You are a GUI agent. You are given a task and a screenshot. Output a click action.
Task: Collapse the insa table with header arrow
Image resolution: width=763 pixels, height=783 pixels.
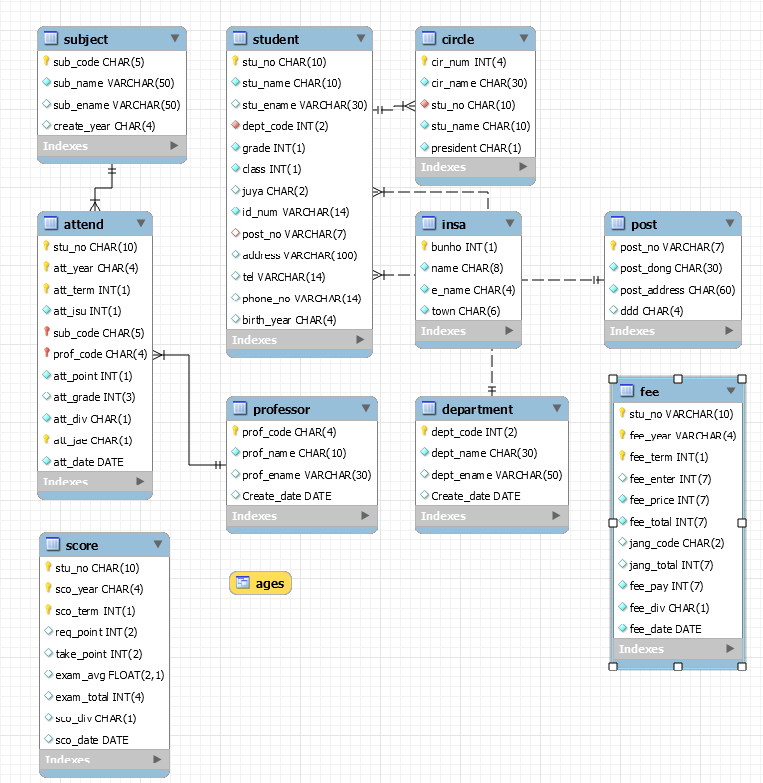click(x=510, y=223)
